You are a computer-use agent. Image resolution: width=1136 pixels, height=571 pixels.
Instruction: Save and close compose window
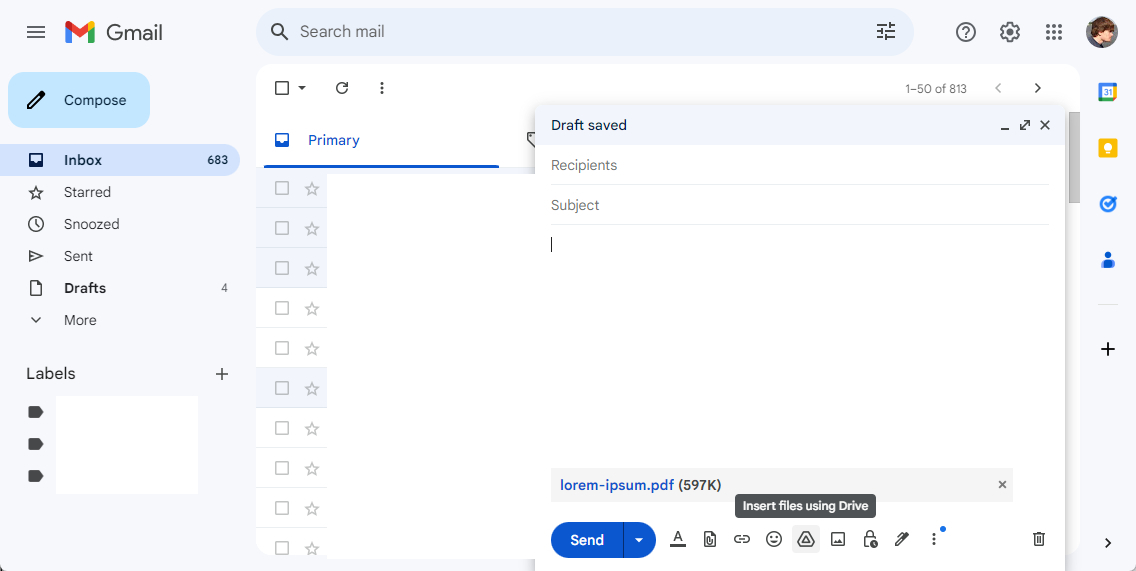(1045, 125)
